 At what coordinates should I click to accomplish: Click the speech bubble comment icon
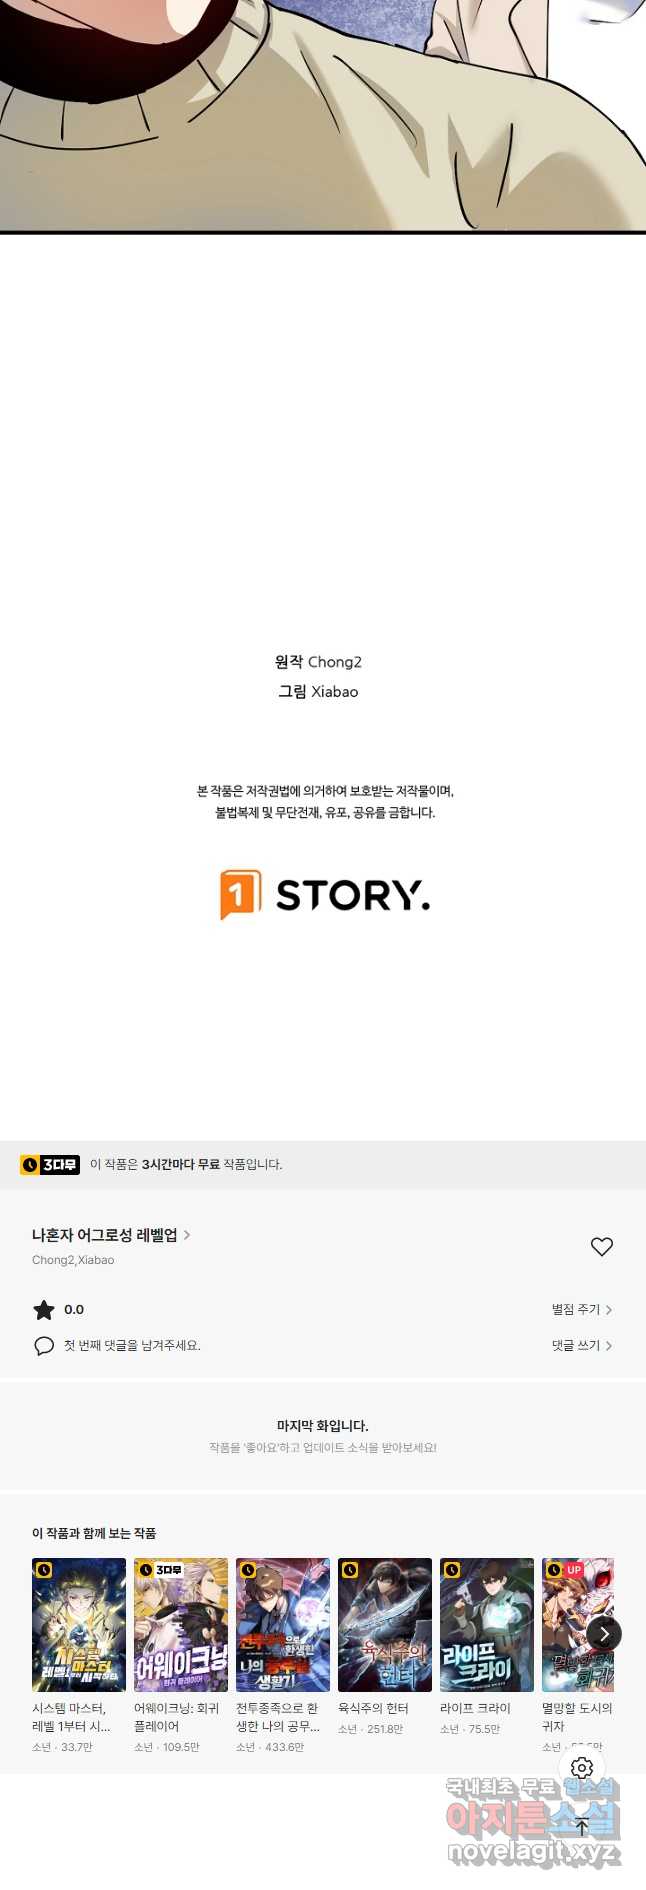pos(44,1345)
